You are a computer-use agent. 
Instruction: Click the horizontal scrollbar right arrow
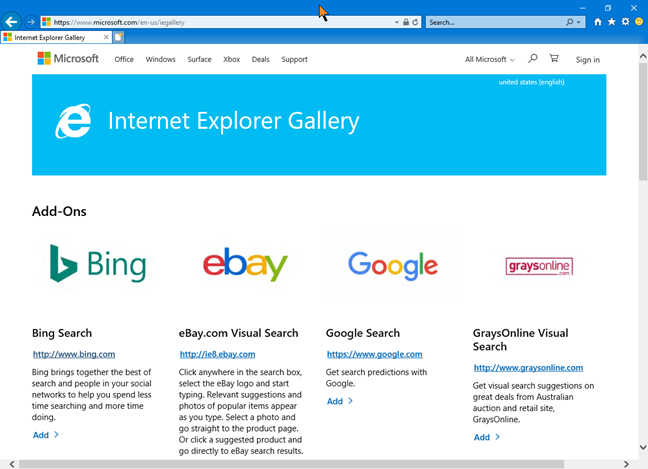point(627,464)
